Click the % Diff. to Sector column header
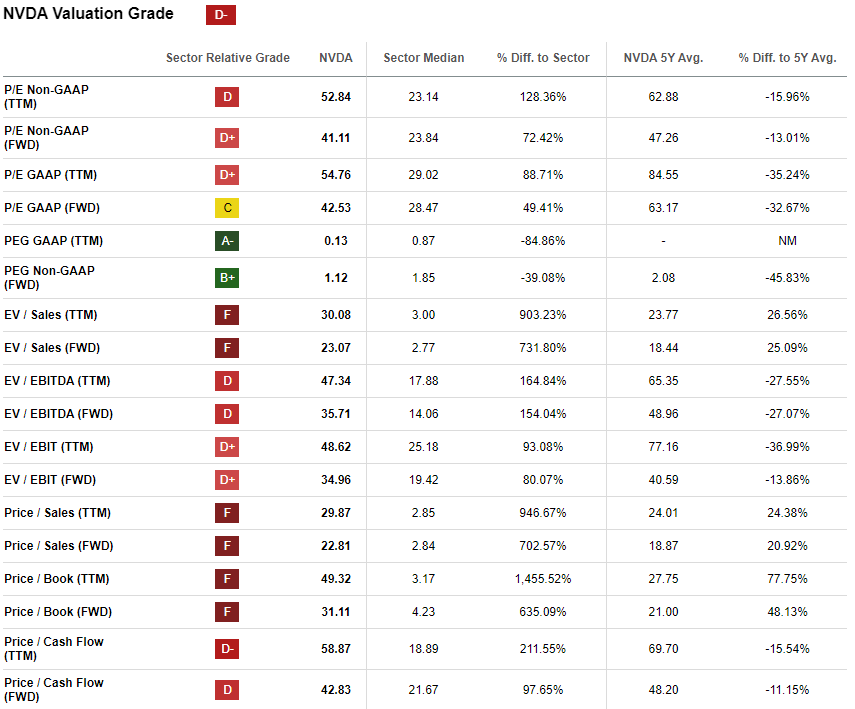 pos(543,58)
